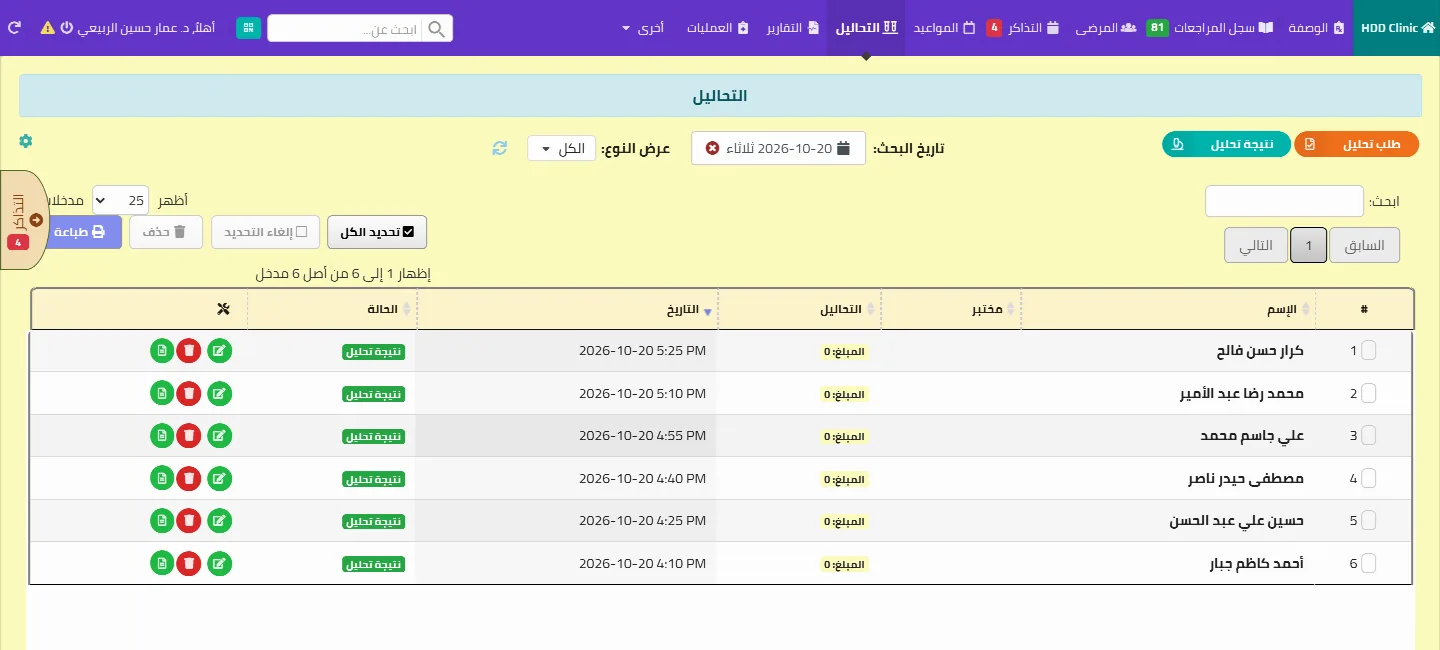The image size is (1440, 650).
Task: Open the عرض النوع dropdown showing الكل
Action: tap(562, 149)
